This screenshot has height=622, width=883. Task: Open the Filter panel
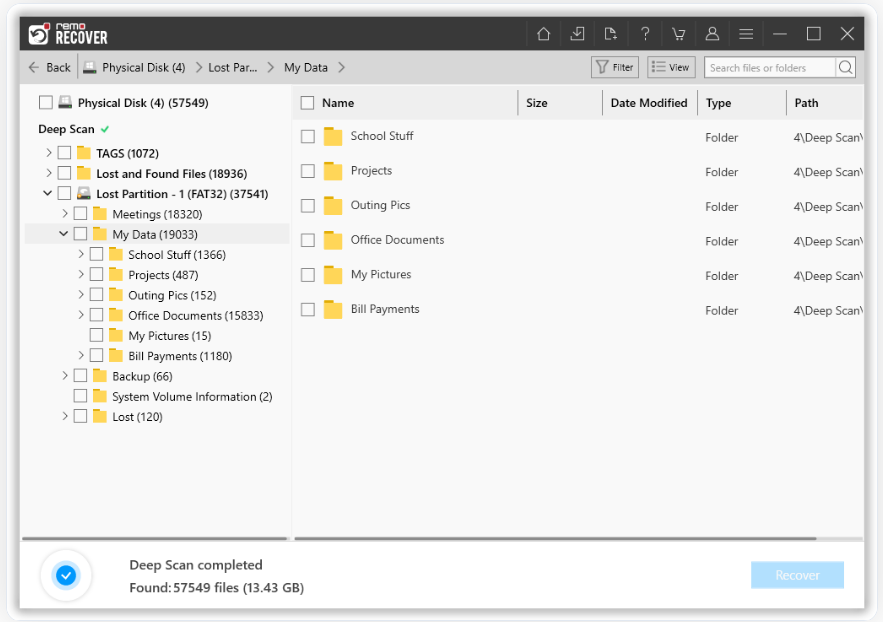(x=614, y=67)
